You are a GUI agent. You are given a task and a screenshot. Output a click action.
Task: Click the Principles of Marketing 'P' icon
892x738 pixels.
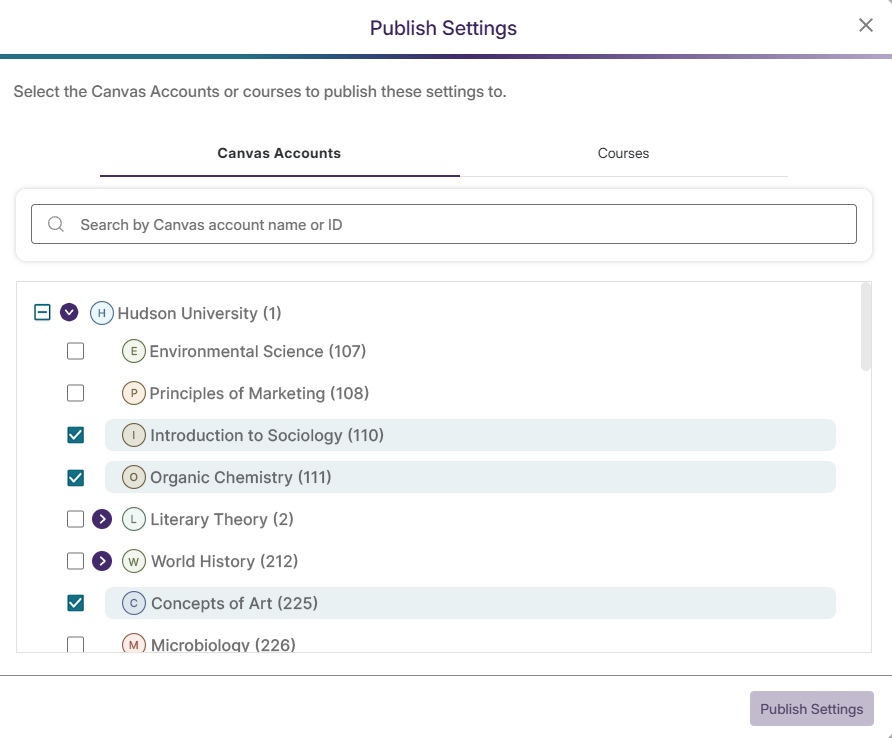[134, 393]
